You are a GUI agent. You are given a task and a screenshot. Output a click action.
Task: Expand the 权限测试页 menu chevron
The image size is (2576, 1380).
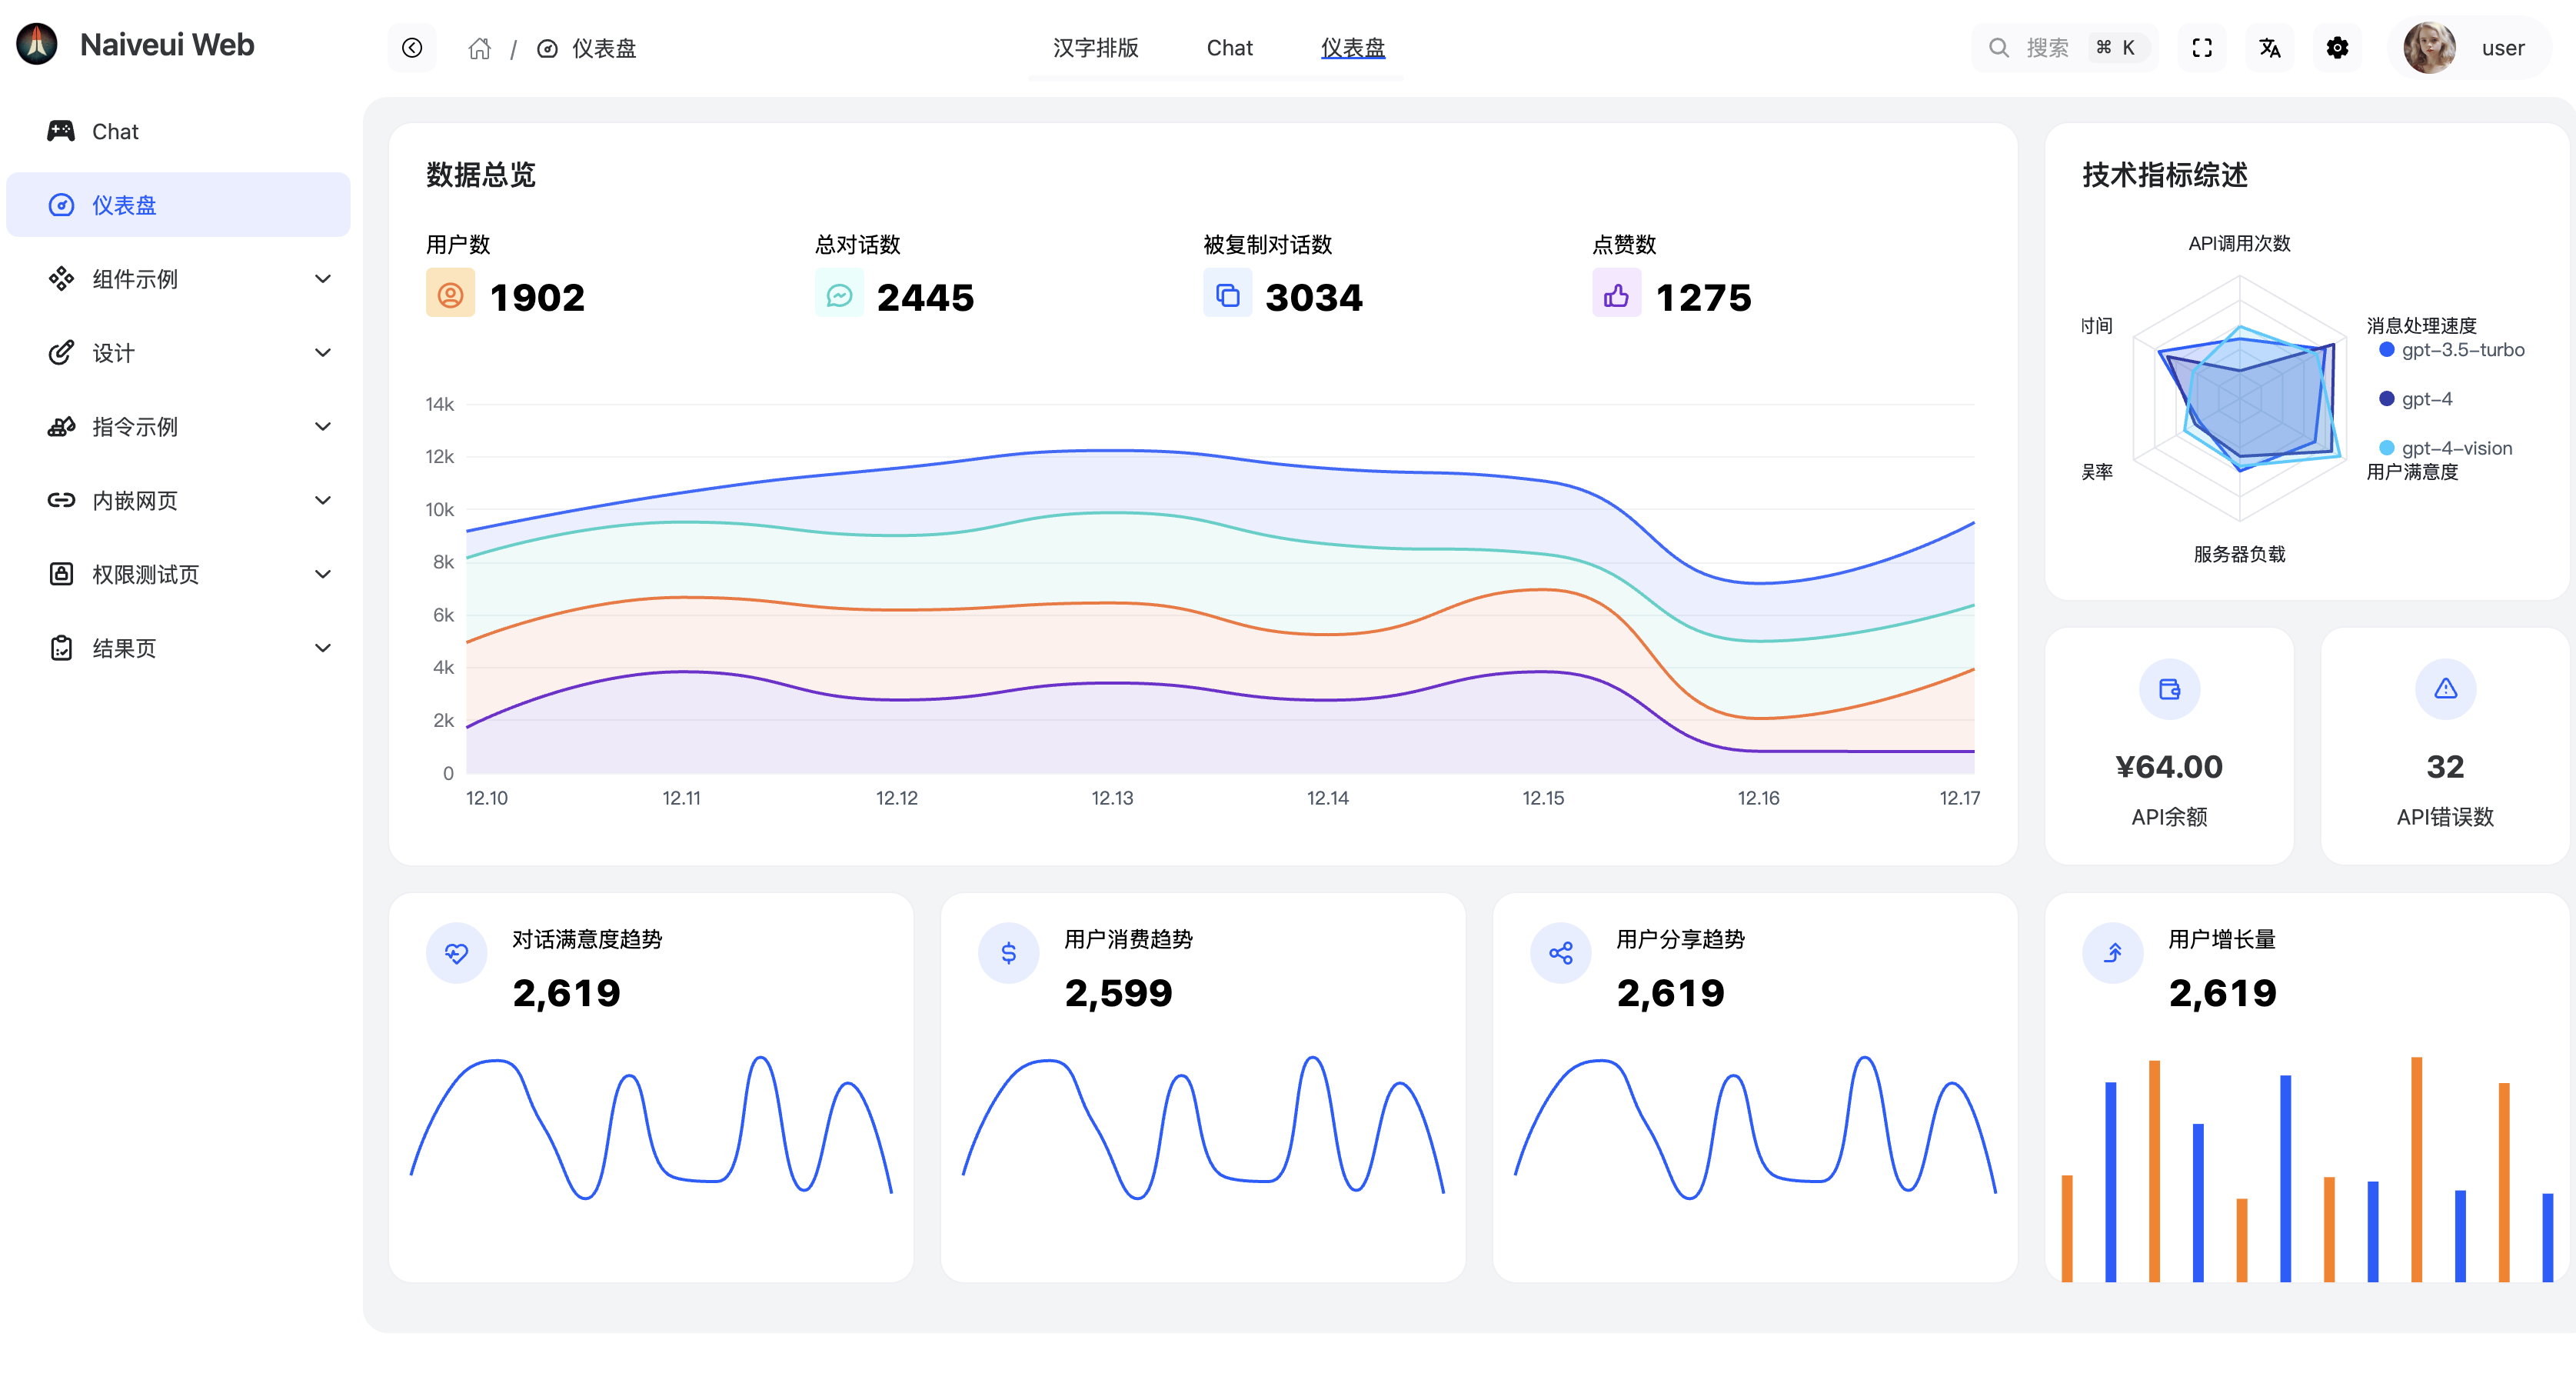pos(322,575)
